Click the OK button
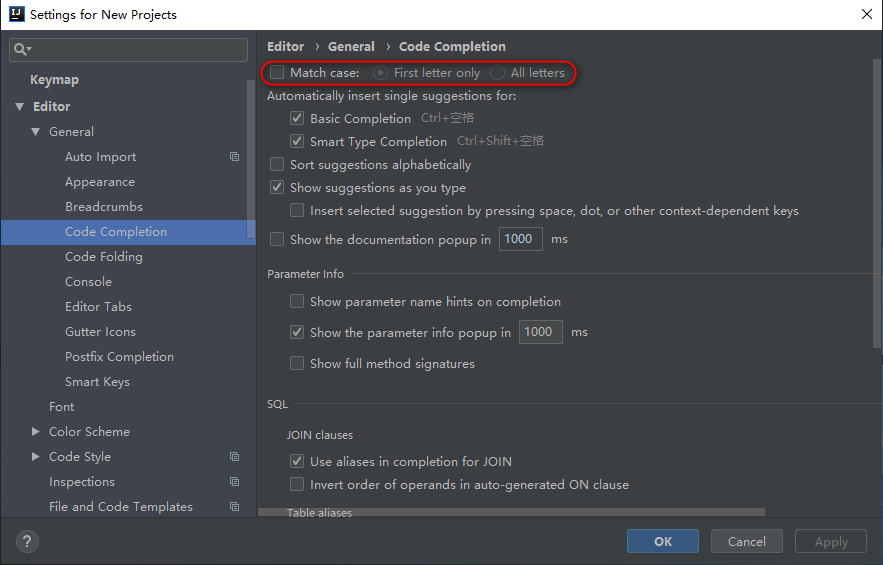Image resolution: width=883 pixels, height=565 pixels. pos(663,541)
